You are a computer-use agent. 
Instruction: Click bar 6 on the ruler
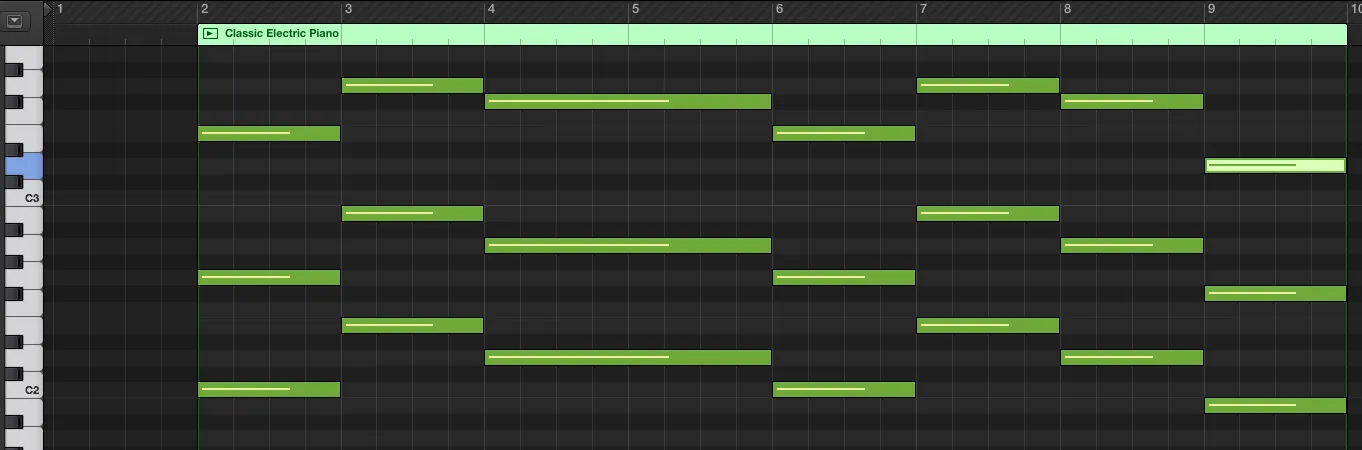[x=779, y=9]
